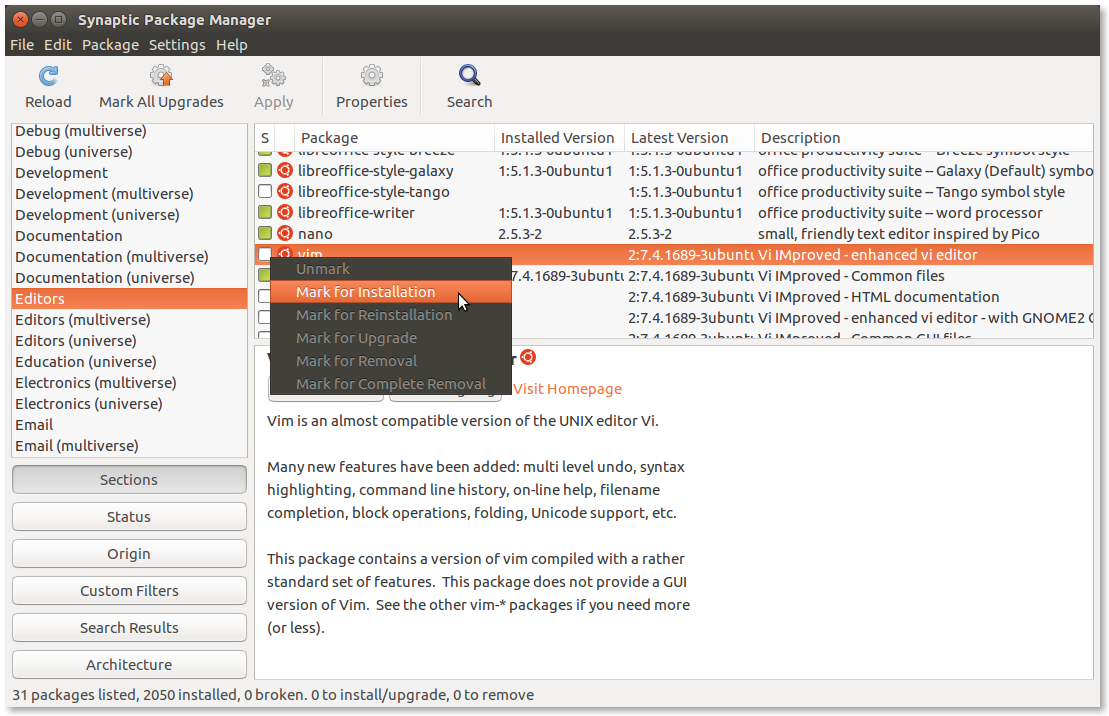Click Ubuntu logo icon beside libreoffice-style-galaxy
1109x716 pixels.
pyautogui.click(x=284, y=171)
